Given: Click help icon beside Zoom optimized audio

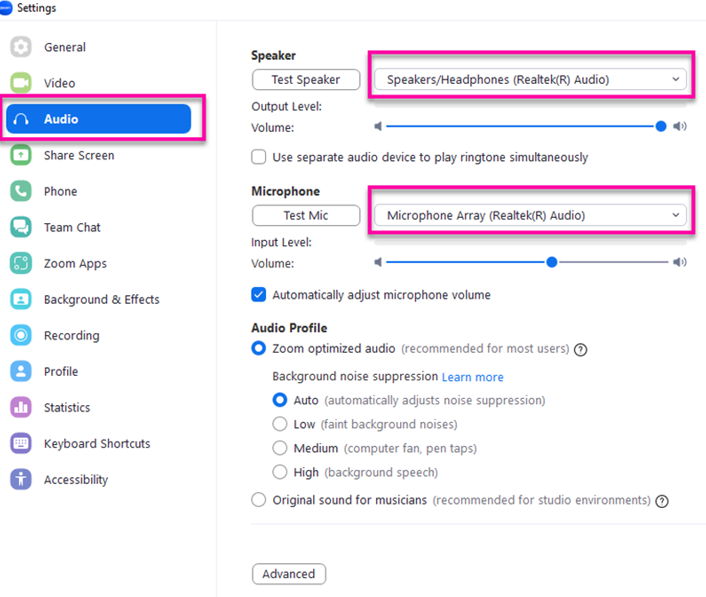Looking at the screenshot, I should click(x=580, y=349).
